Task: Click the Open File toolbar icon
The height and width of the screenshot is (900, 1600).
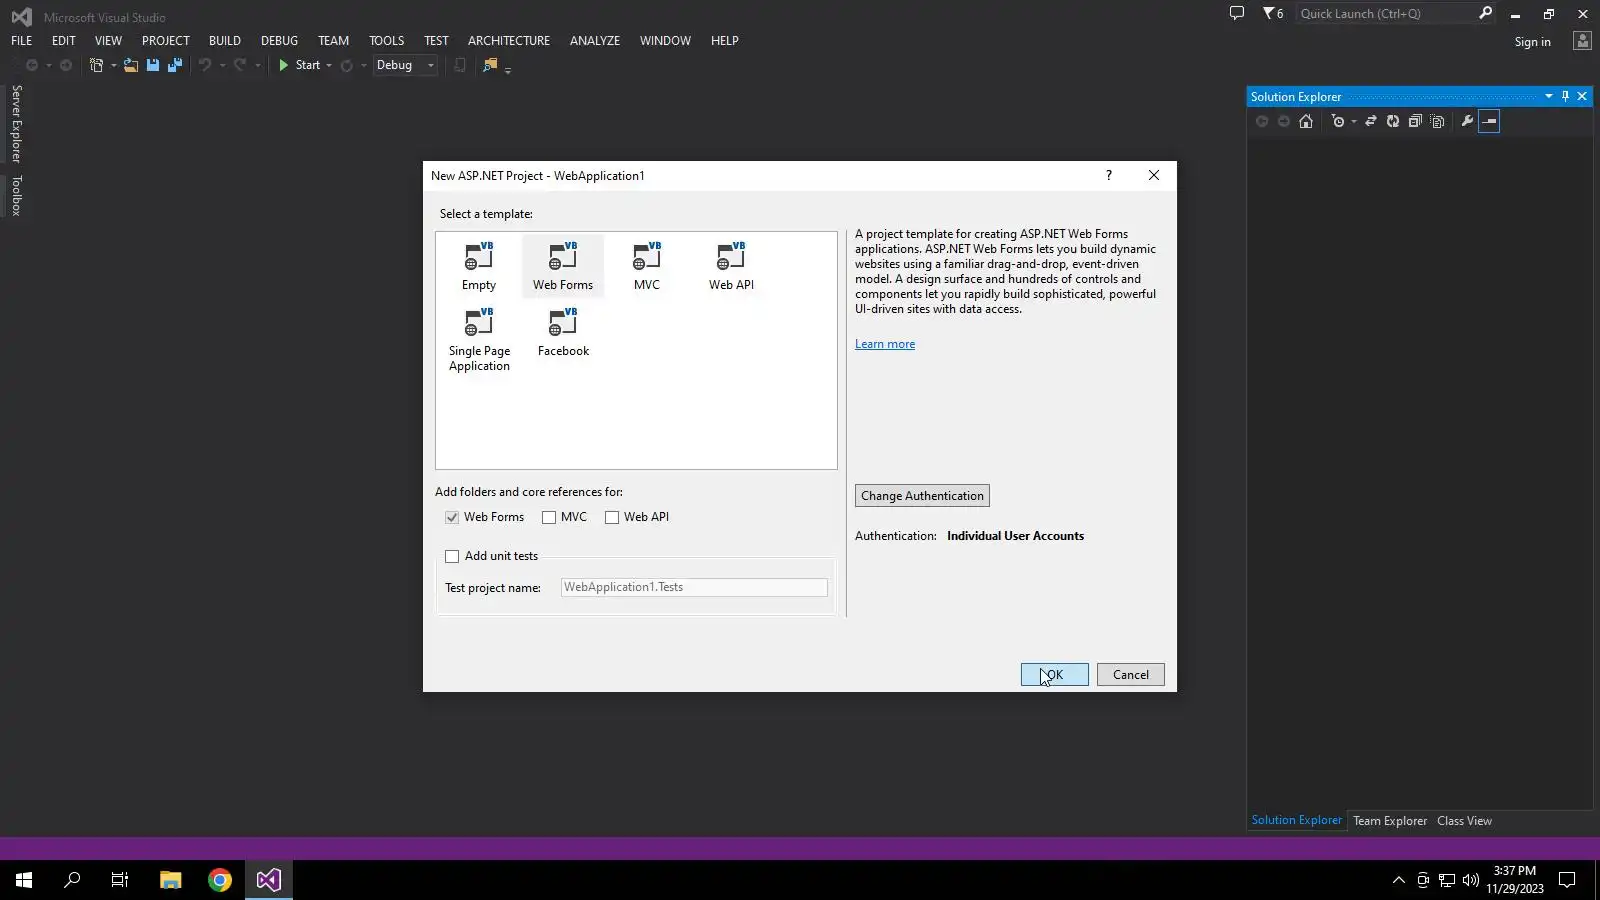Action: [131, 65]
